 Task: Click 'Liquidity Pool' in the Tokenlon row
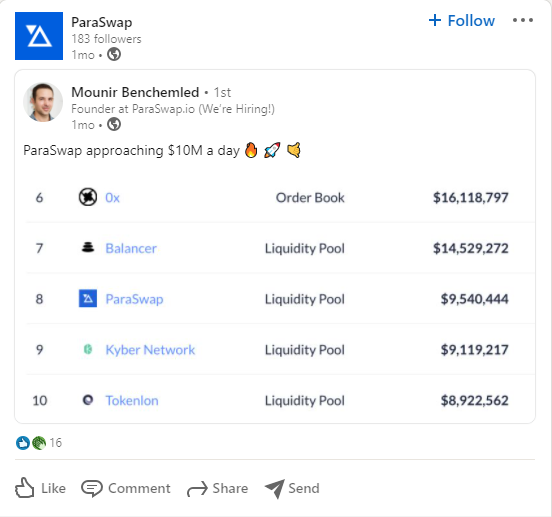coord(305,401)
